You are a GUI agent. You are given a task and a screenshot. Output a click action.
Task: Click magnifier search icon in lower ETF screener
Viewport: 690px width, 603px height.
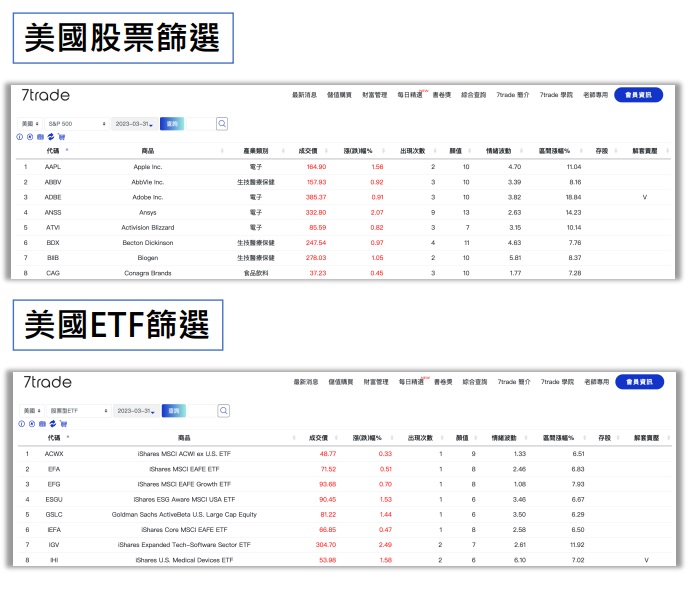click(224, 411)
